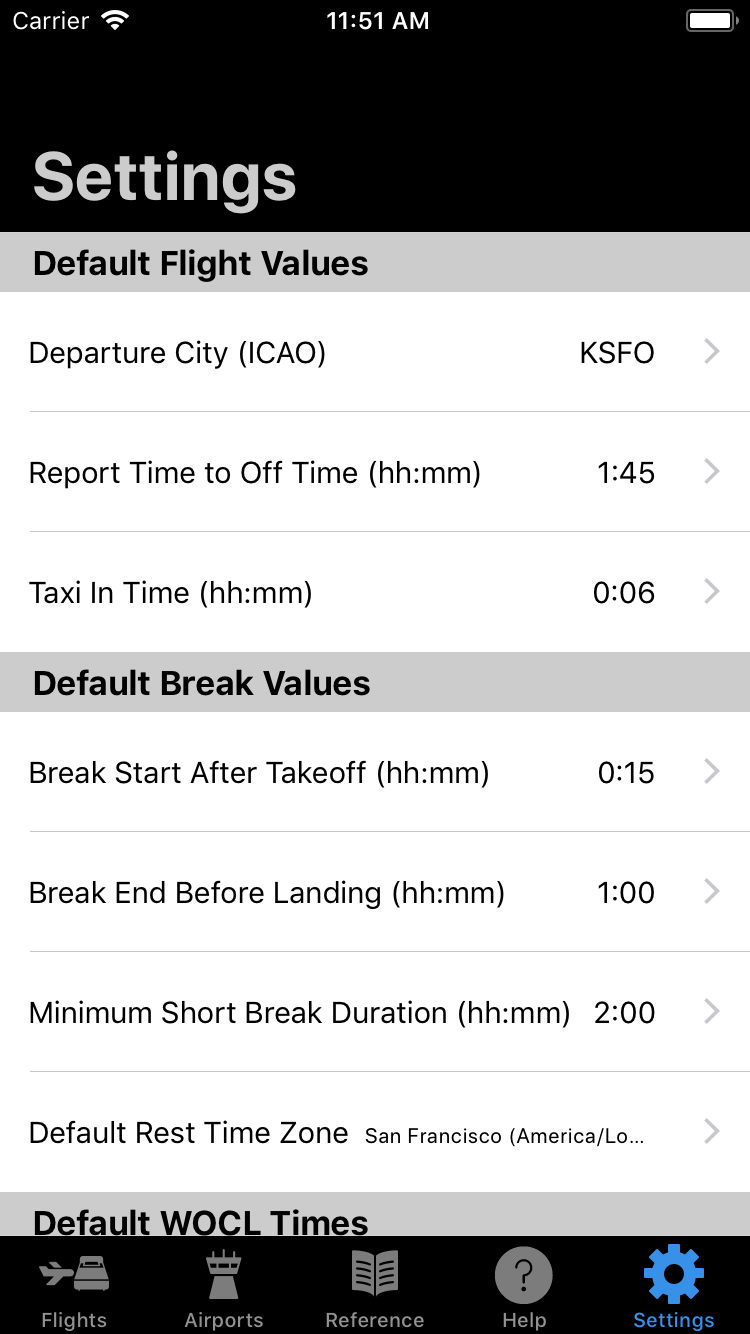This screenshot has height=1334, width=750.
Task: Tap San Francisco time zone value
Action: [x=504, y=1136]
